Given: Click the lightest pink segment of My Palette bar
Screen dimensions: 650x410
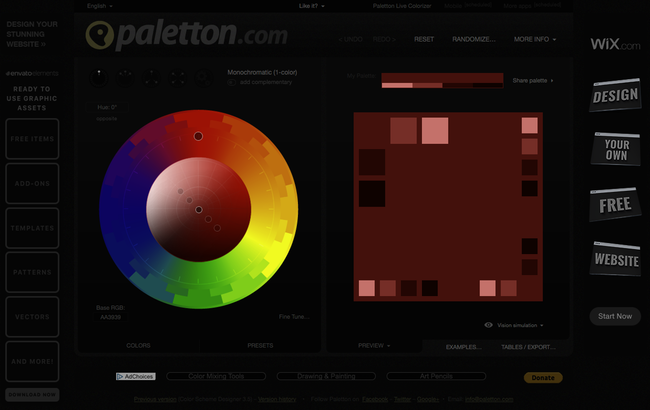Looking at the screenshot, I should 397,85.
